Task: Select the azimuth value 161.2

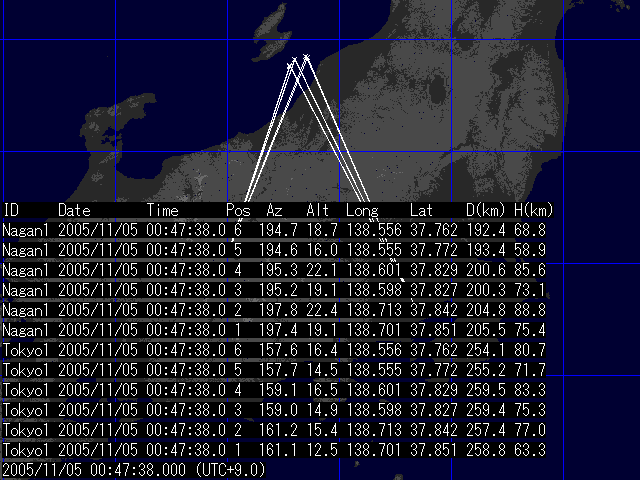Action: pos(278,430)
